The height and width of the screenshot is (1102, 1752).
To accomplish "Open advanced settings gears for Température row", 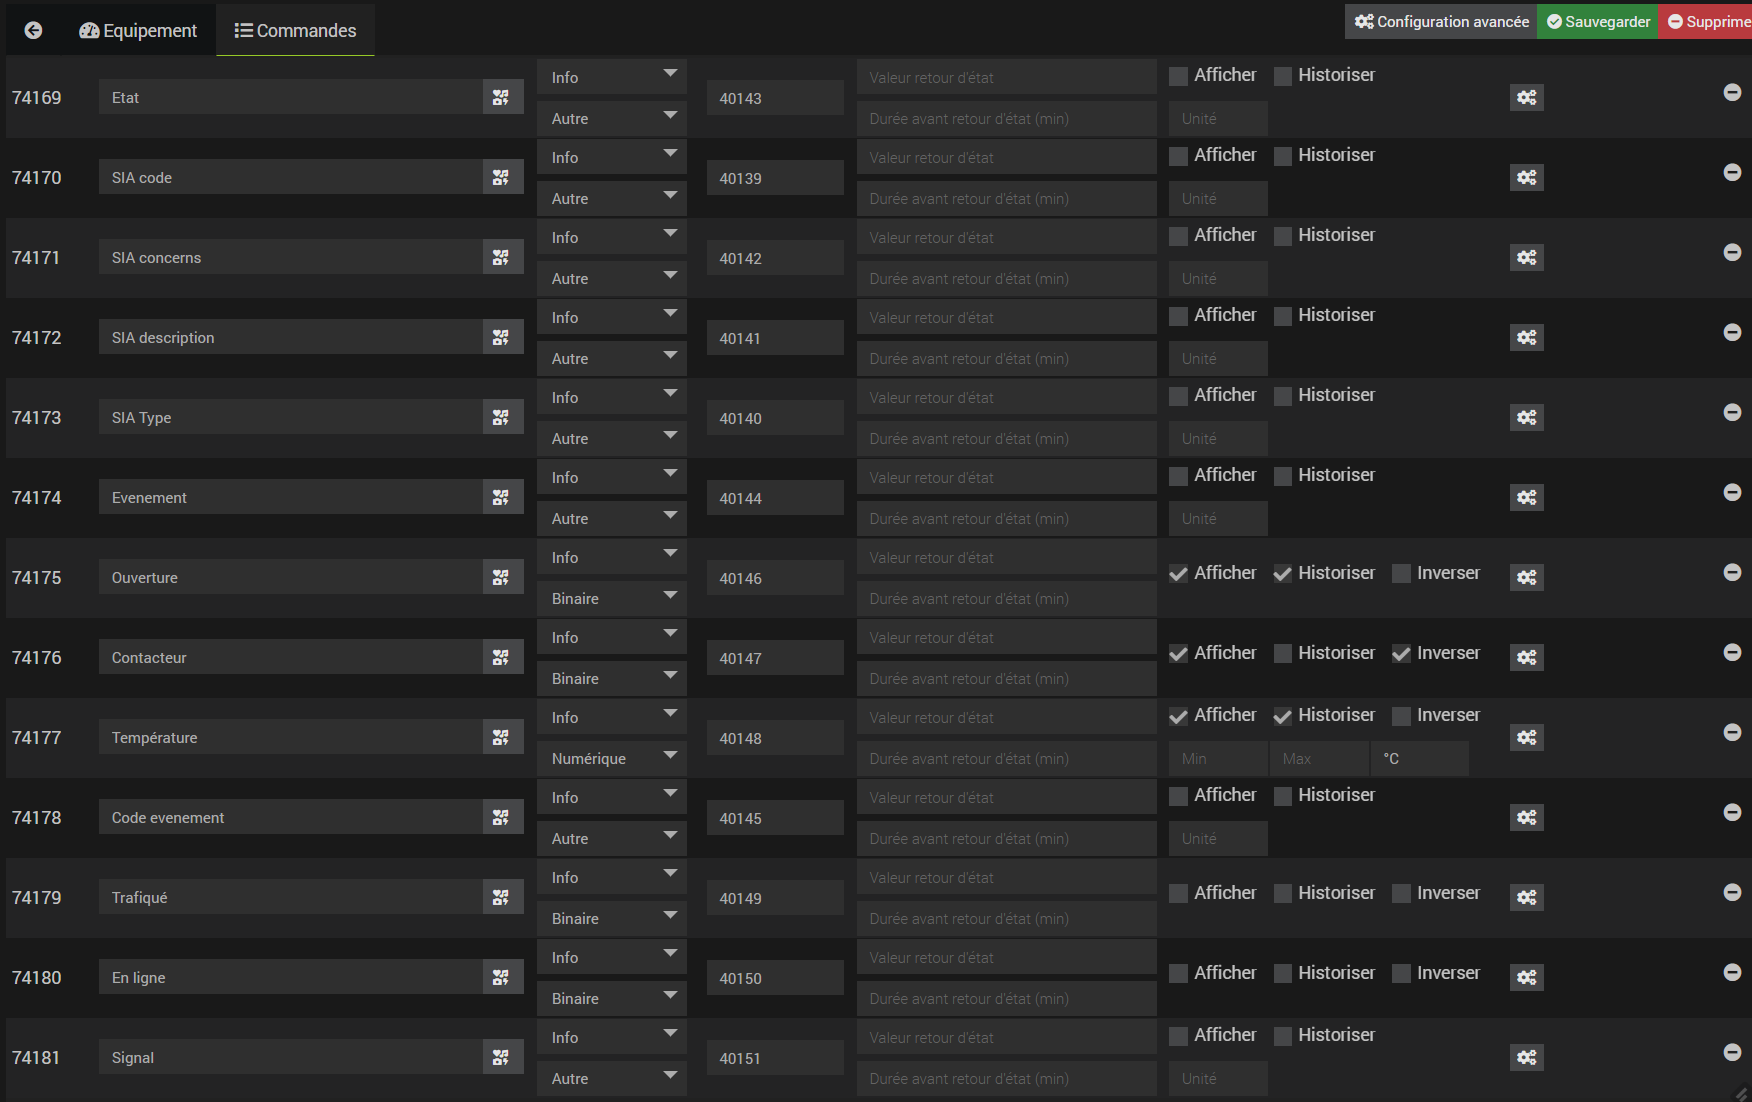I will point(1527,737).
